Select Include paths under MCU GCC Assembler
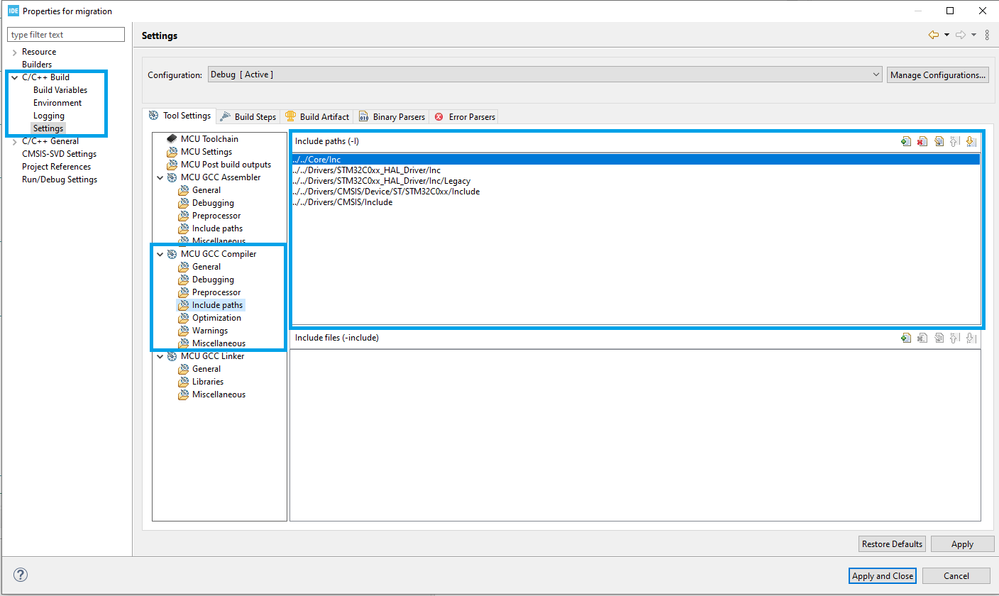This screenshot has width=999, height=596. point(217,228)
